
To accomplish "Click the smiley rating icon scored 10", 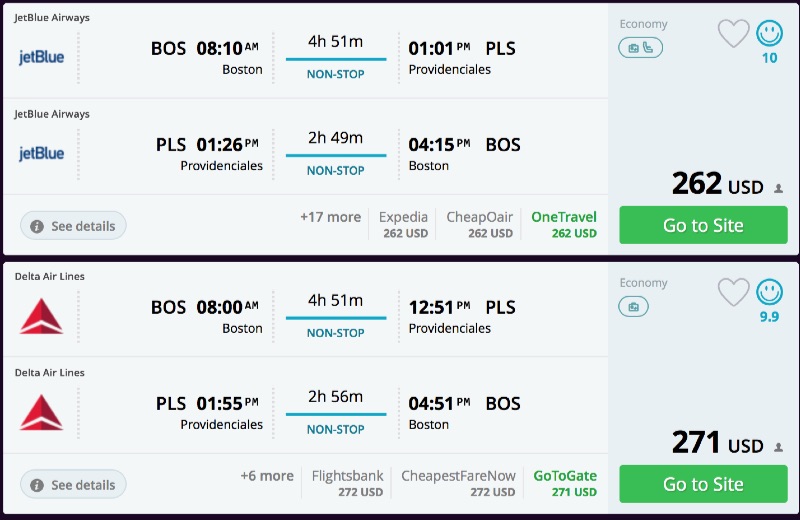I will (769, 34).
